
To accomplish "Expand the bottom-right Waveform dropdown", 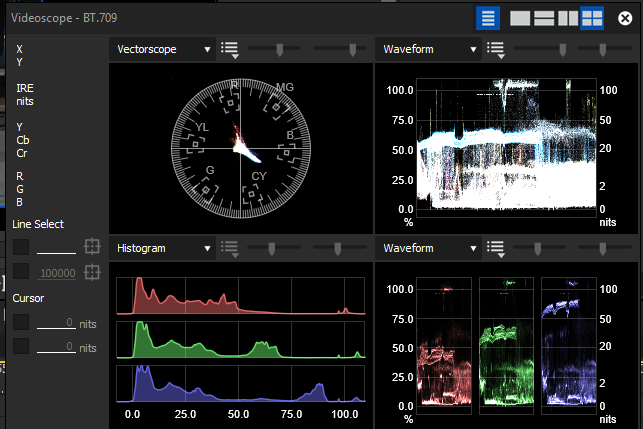I will (x=428, y=247).
